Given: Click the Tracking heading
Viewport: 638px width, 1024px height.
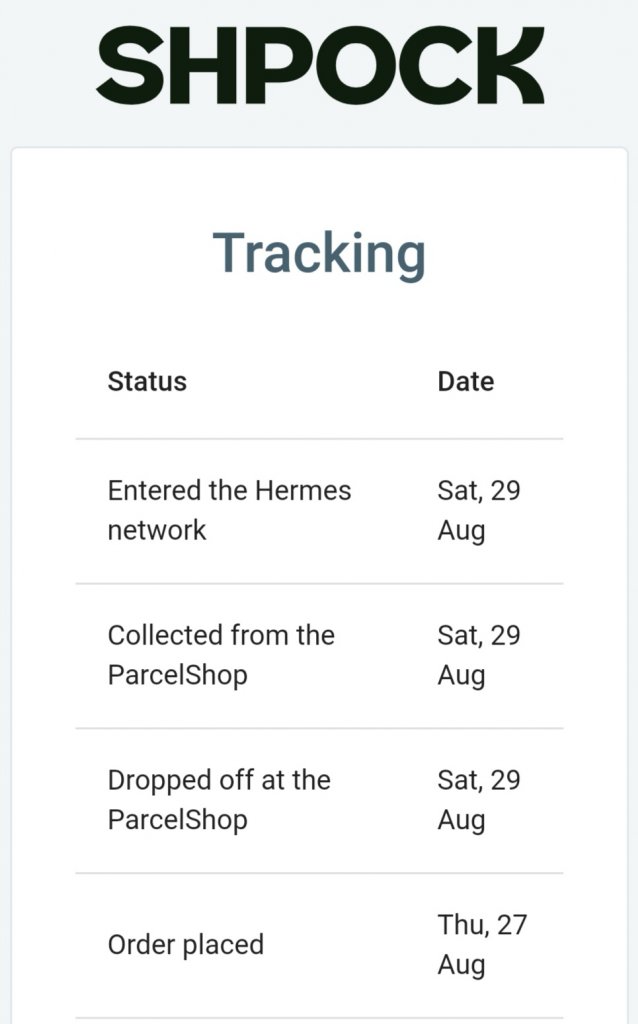Looking at the screenshot, I should (x=319, y=253).
